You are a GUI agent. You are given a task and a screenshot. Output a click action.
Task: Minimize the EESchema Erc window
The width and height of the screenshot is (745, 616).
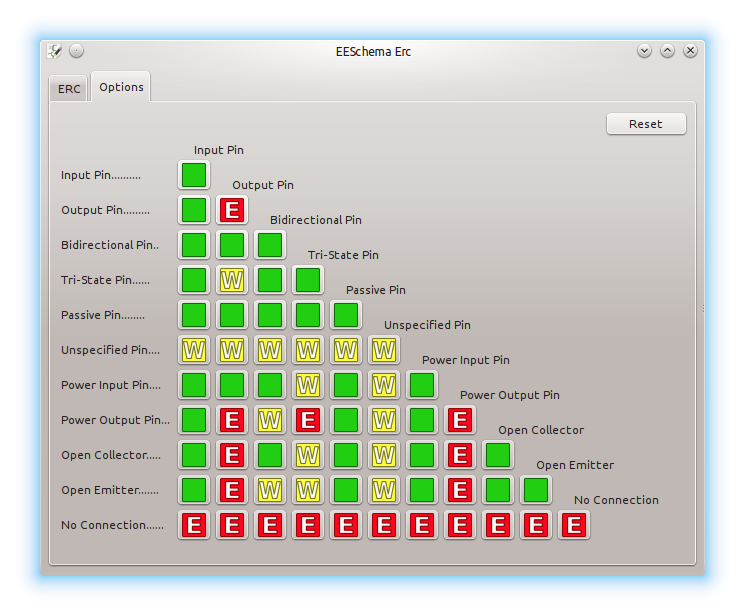point(644,50)
